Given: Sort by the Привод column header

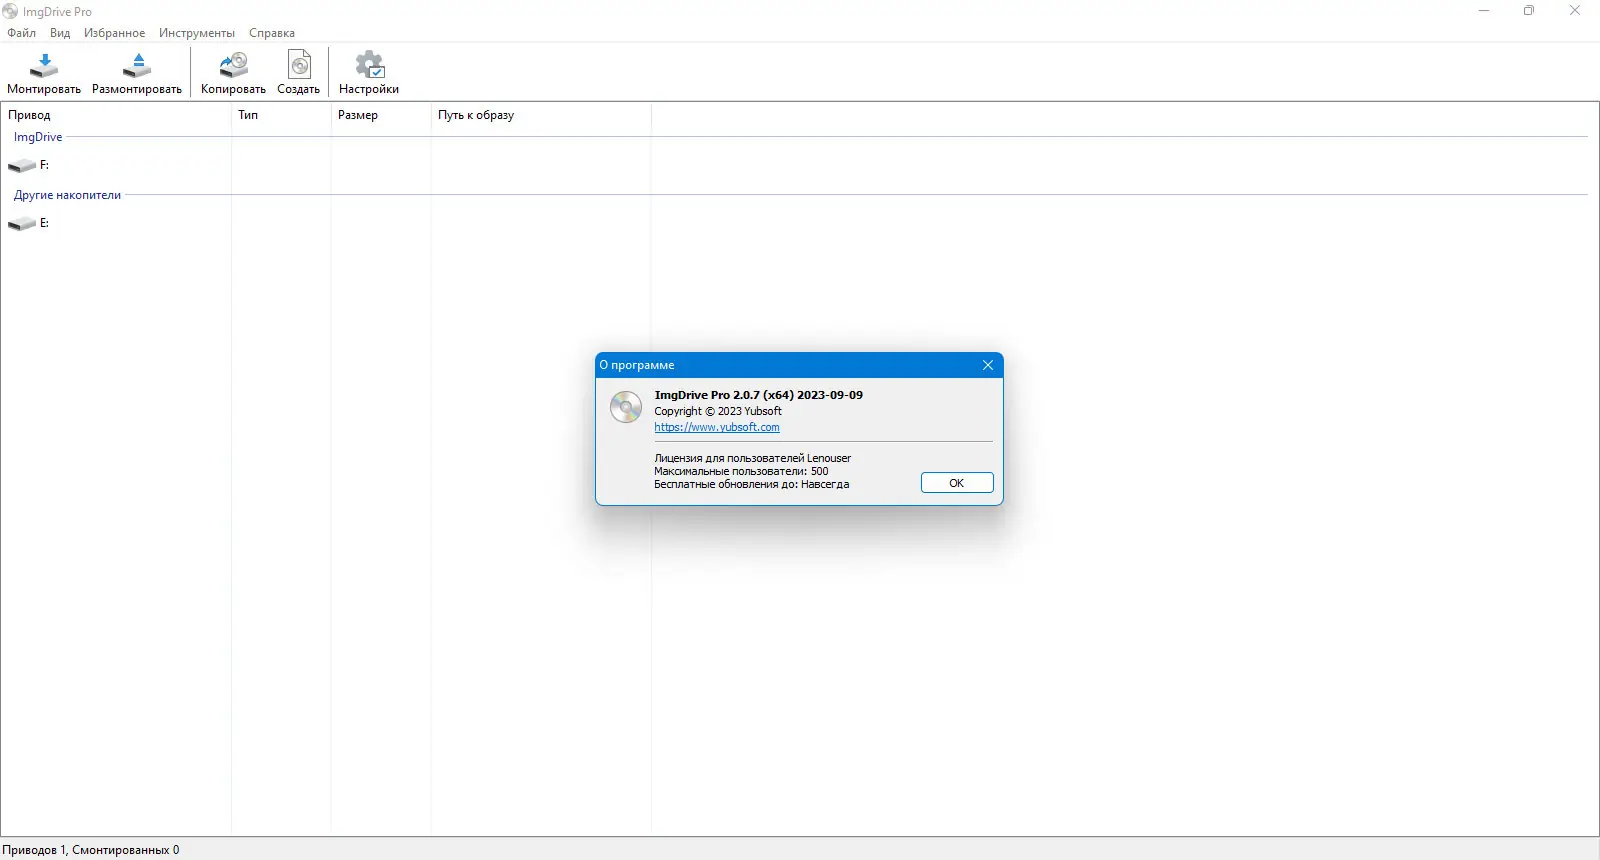Looking at the screenshot, I should (x=116, y=115).
